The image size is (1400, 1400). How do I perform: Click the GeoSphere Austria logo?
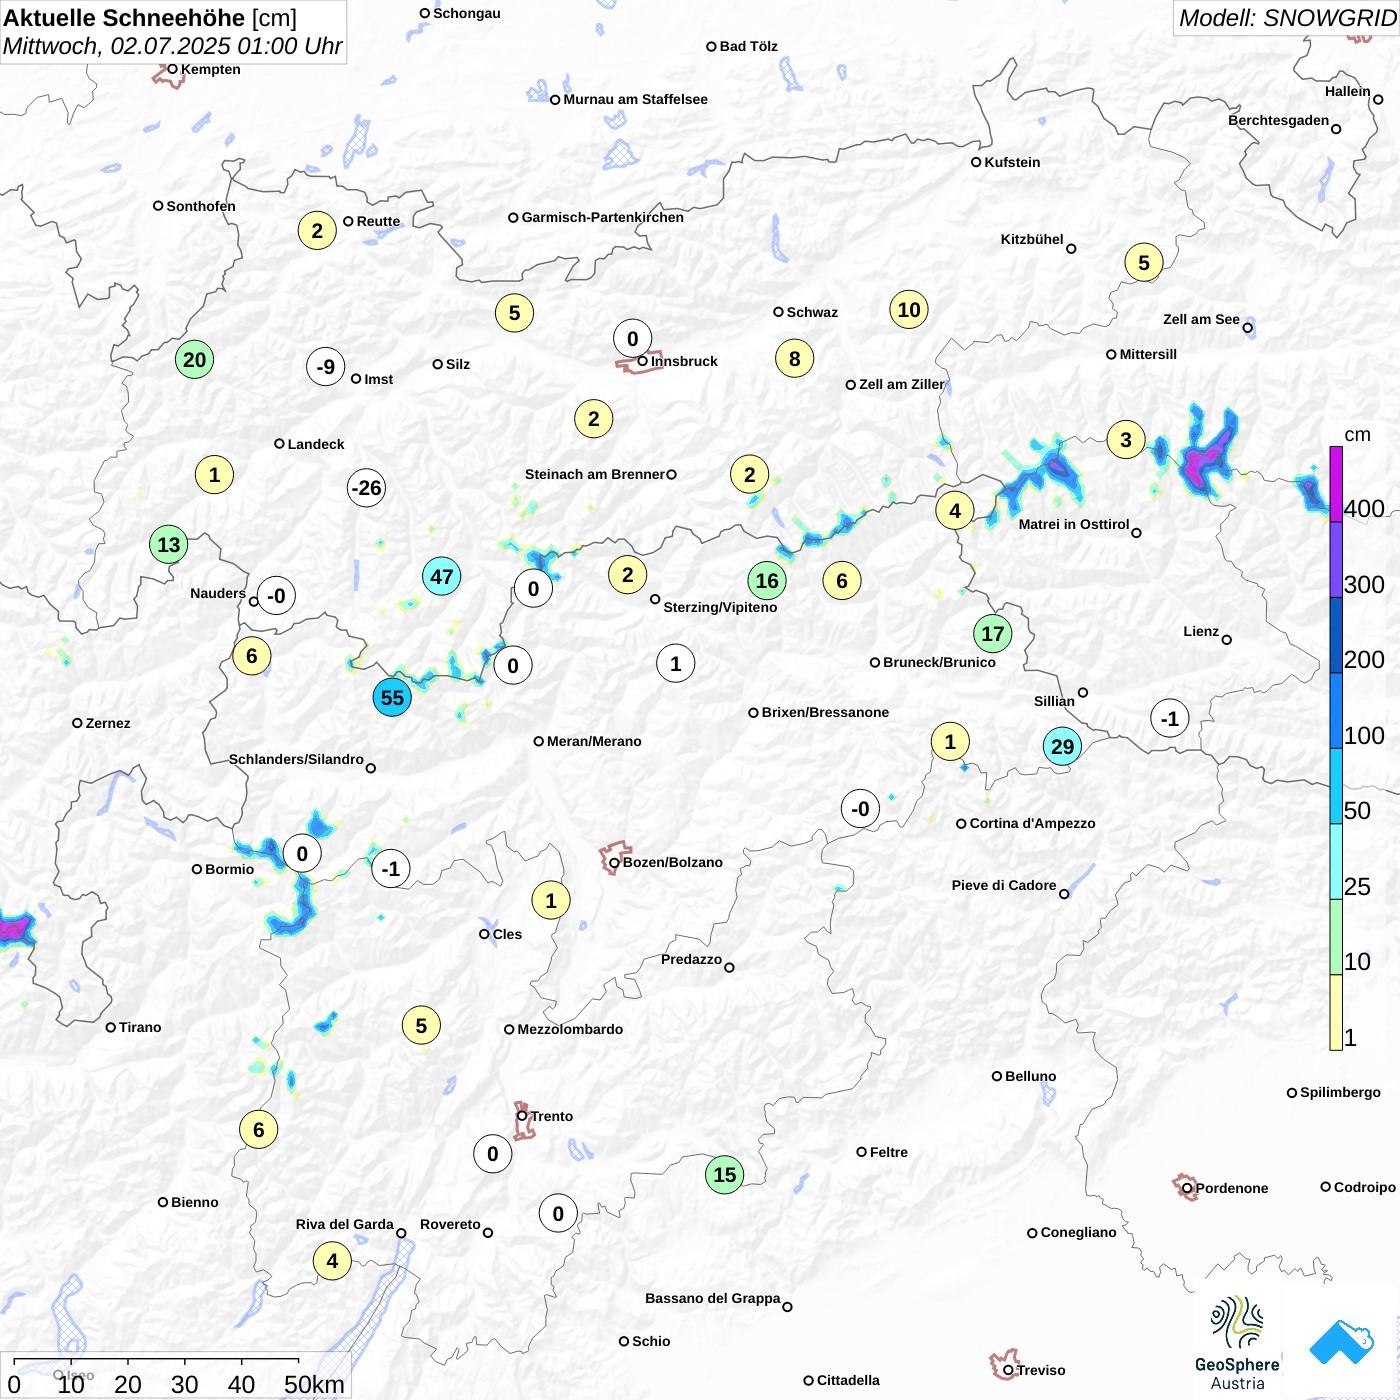[1237, 1343]
